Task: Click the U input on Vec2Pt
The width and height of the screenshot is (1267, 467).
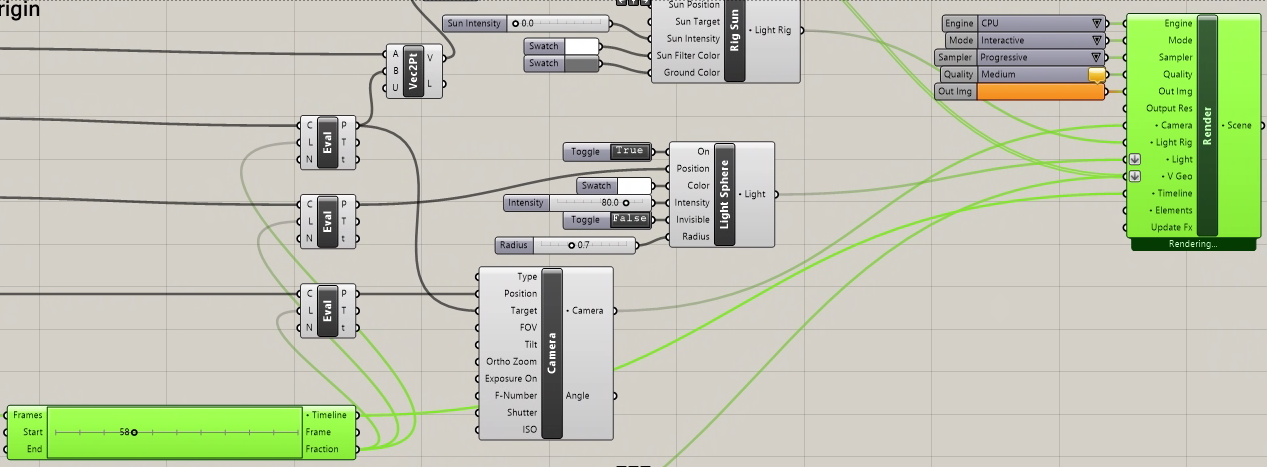Action: (395, 88)
